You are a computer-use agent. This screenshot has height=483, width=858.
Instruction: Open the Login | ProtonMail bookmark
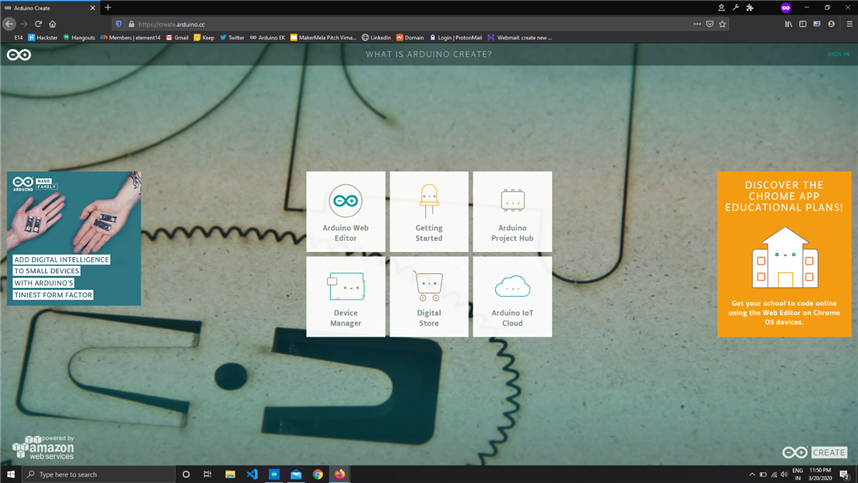(x=455, y=38)
